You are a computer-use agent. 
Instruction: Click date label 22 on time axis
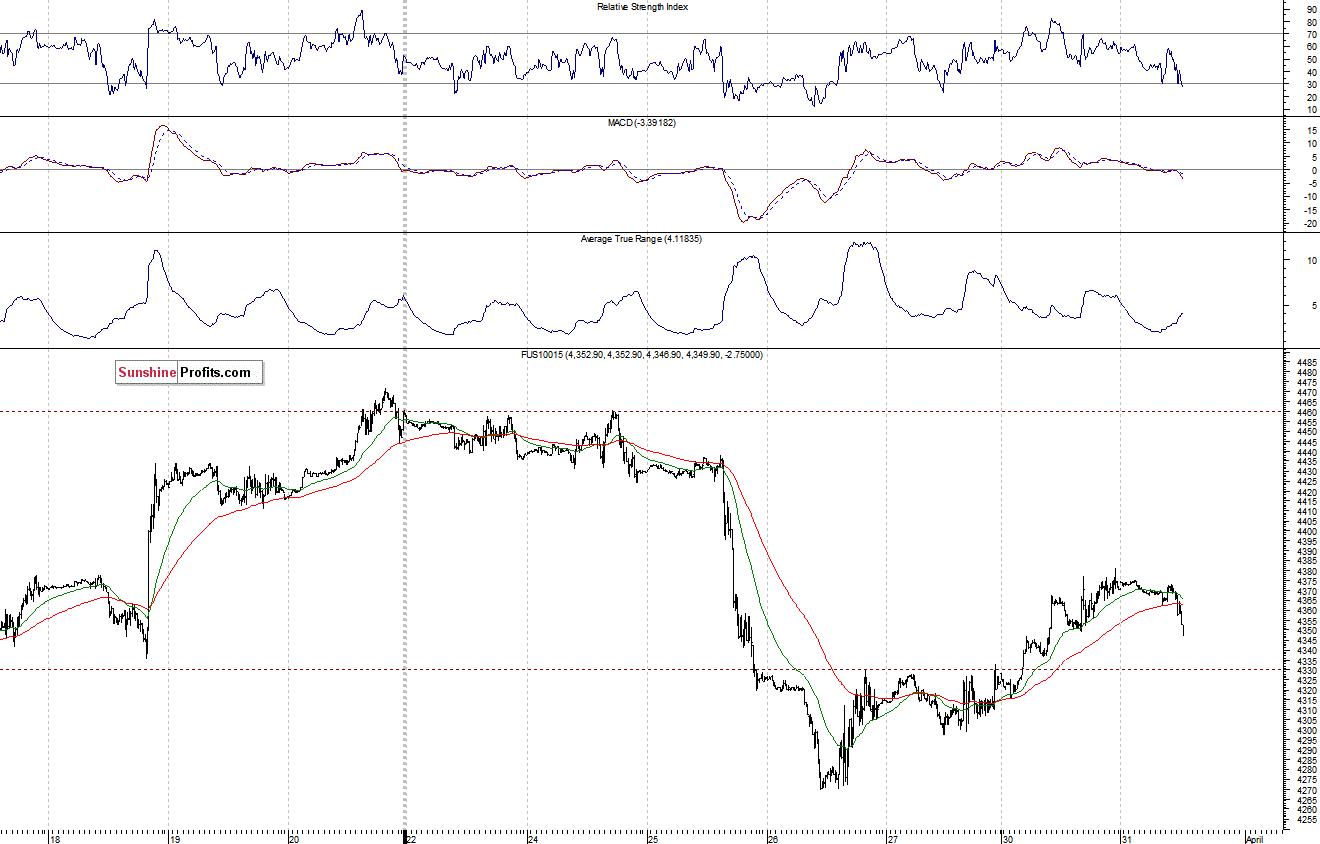pos(411,839)
